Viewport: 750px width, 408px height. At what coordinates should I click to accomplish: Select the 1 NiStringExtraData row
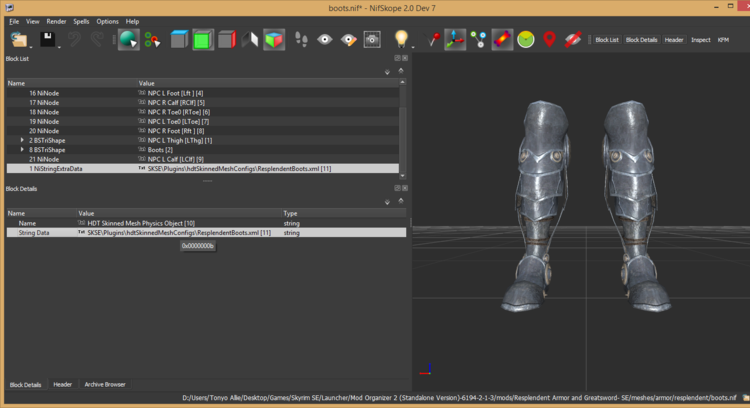pyautogui.click(x=203, y=168)
